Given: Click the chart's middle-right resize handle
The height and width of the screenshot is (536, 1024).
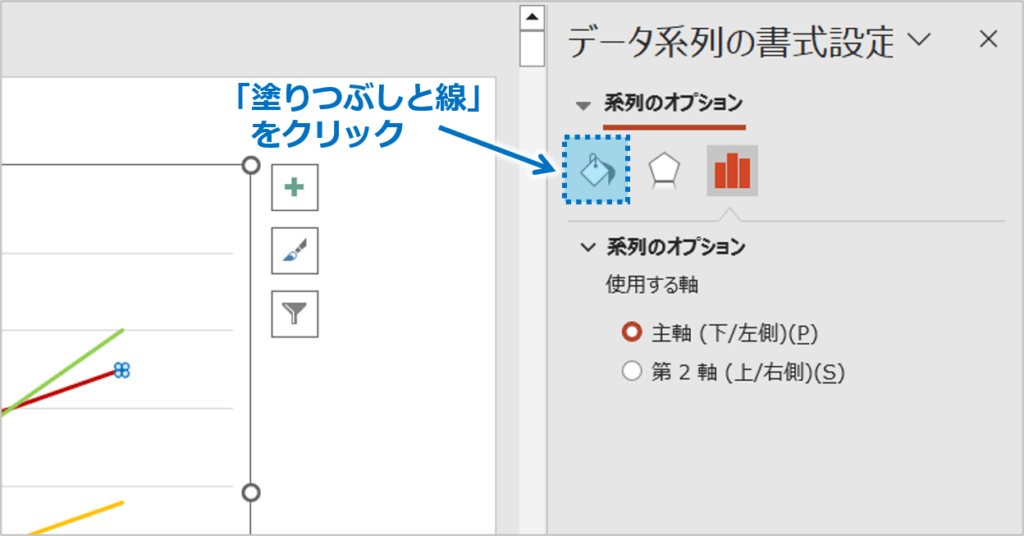Looking at the screenshot, I should [251, 492].
